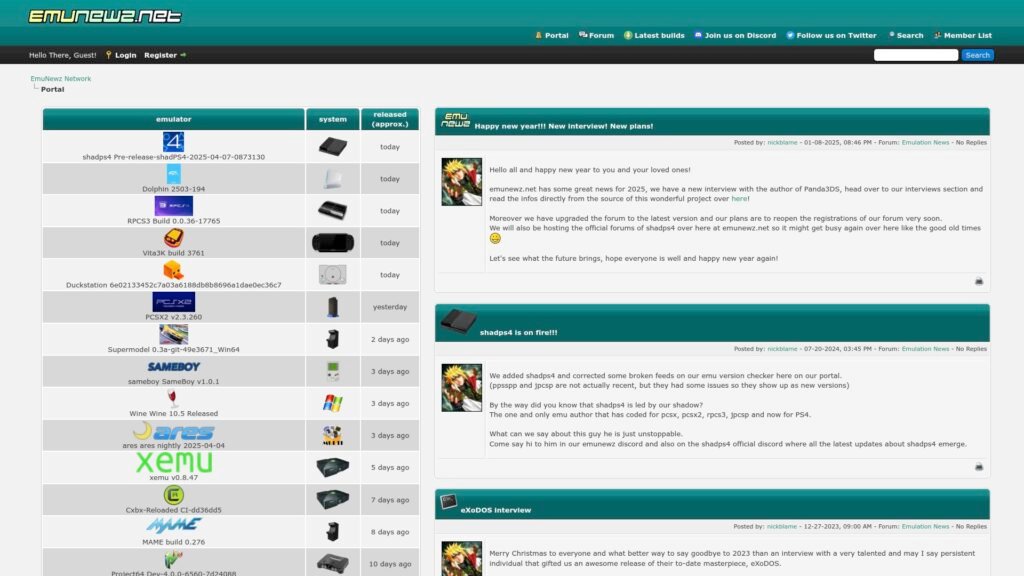Click nickblame's avatar in the Happy new year post

[461, 182]
